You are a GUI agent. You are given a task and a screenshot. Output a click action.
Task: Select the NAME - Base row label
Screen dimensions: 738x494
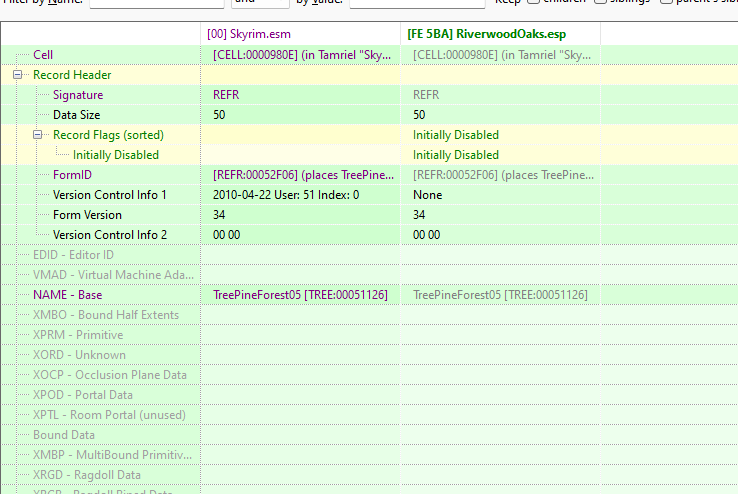click(67, 295)
